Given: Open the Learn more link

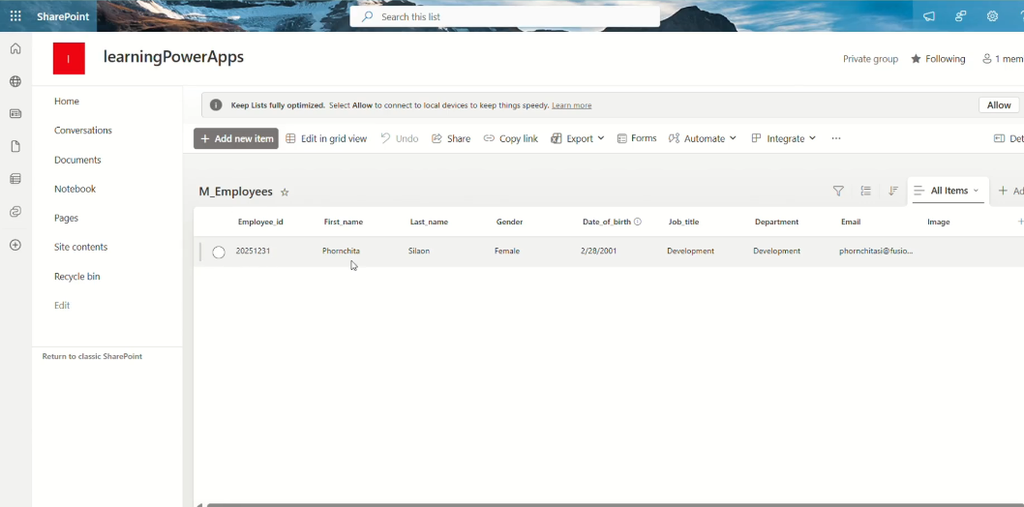Looking at the screenshot, I should 571,105.
